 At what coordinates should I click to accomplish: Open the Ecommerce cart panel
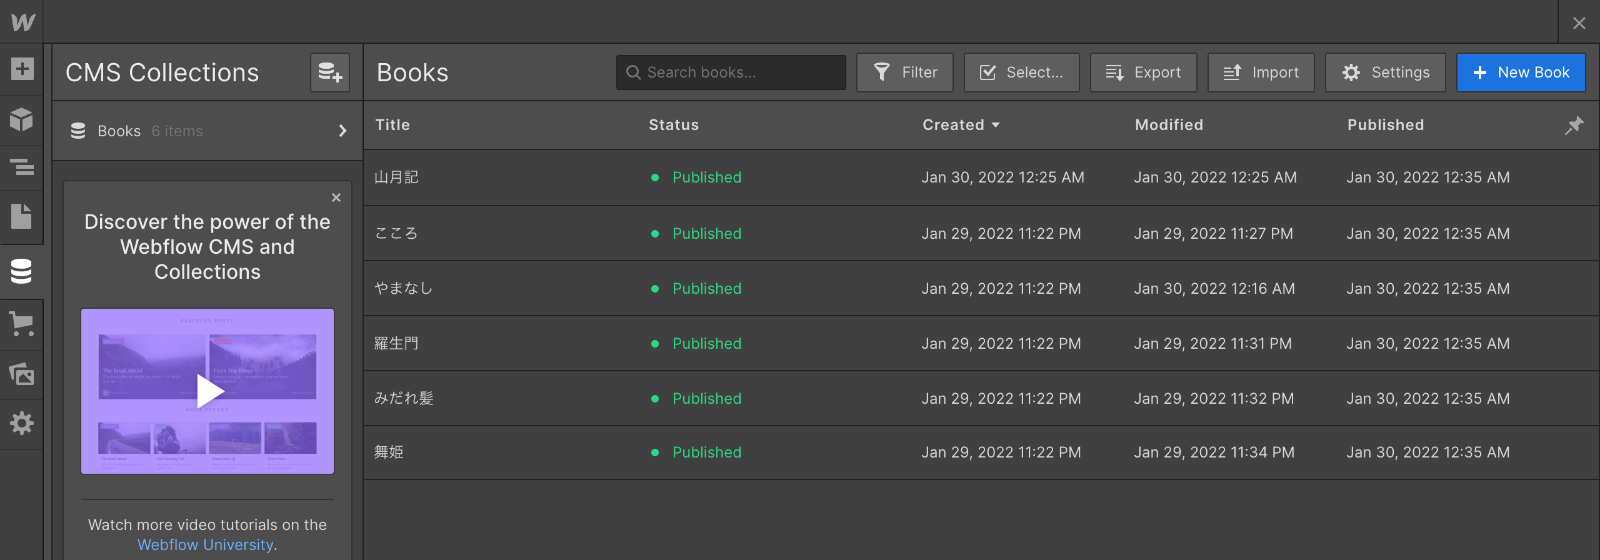click(x=22, y=324)
